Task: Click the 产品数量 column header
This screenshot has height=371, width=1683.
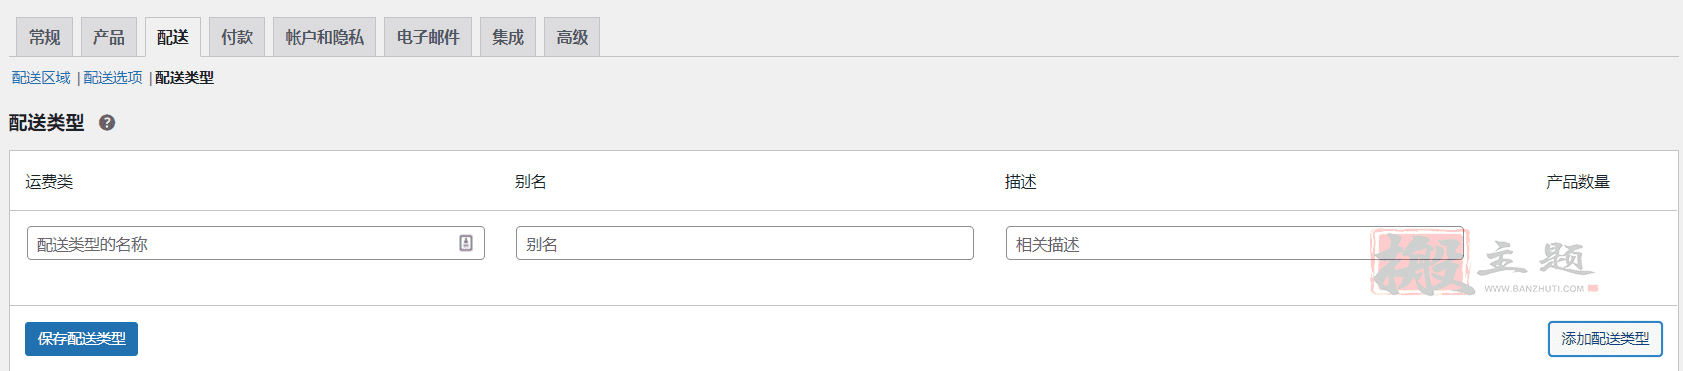Action: tap(1578, 182)
